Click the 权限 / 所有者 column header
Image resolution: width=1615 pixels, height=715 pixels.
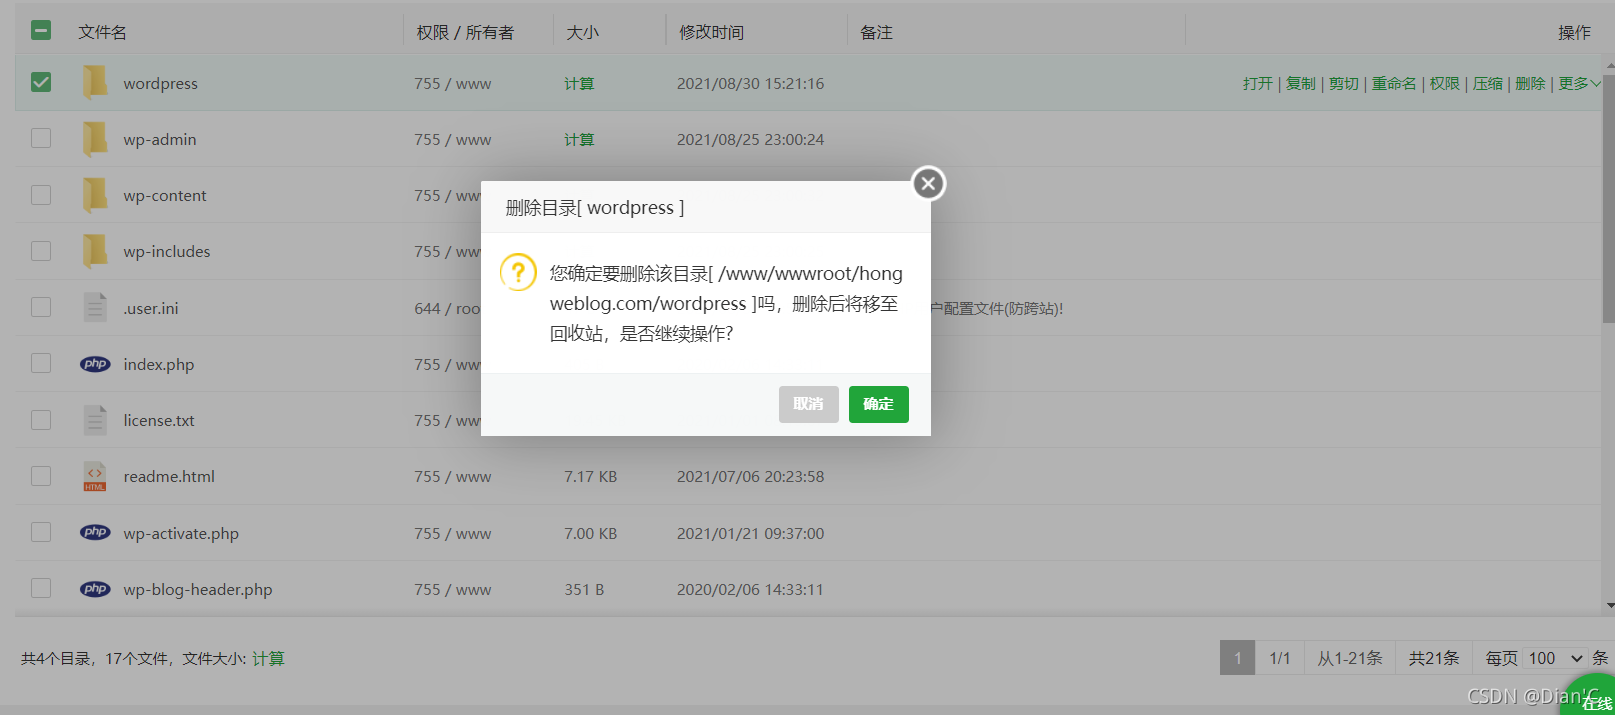(x=465, y=32)
